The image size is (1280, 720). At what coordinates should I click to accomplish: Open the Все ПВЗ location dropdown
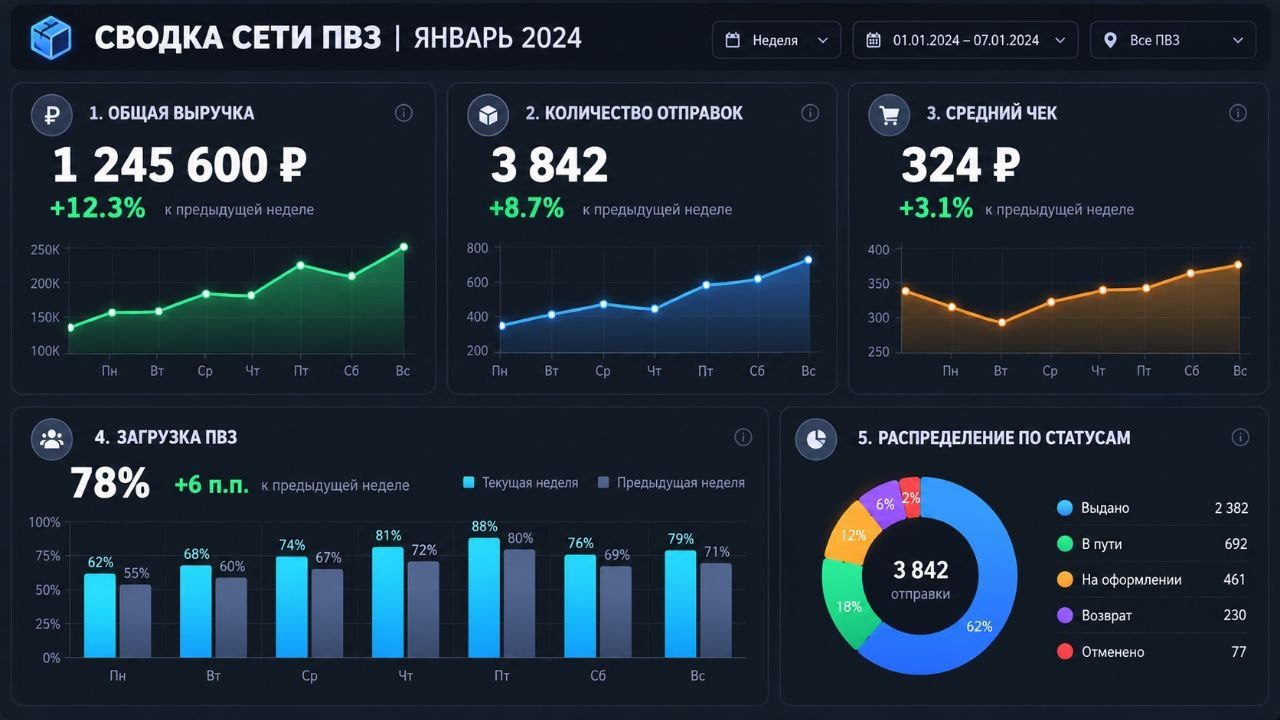coord(1173,40)
